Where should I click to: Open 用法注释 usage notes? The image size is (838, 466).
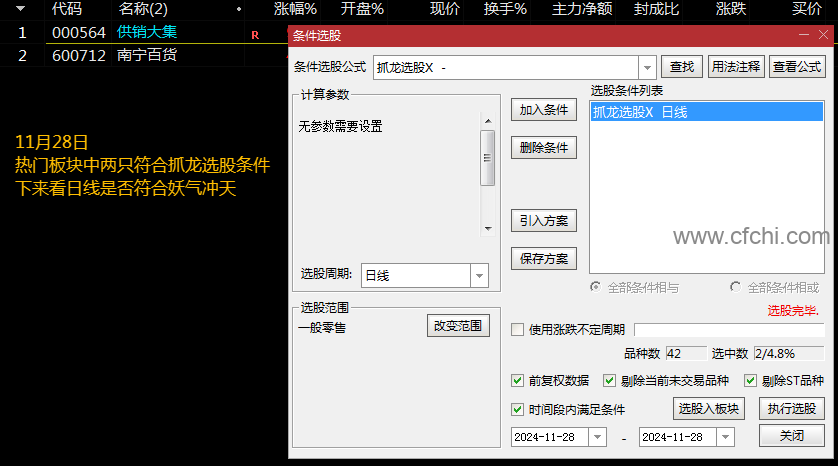pyautogui.click(x=736, y=67)
